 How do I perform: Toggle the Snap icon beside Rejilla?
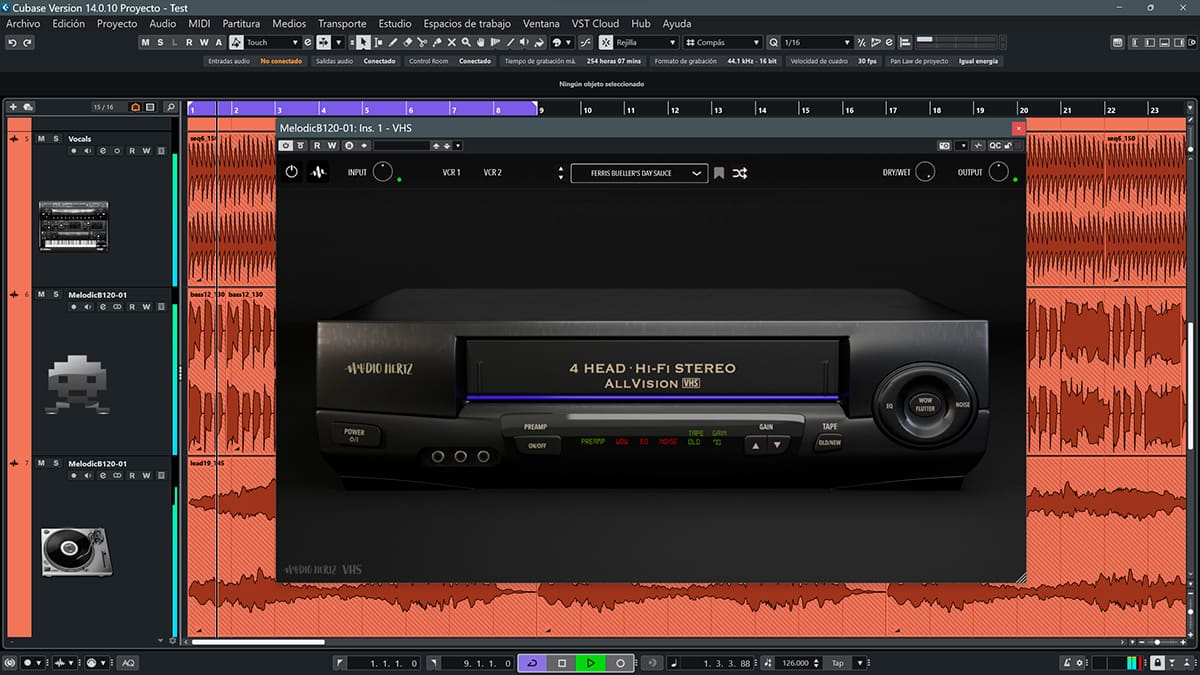pos(607,43)
